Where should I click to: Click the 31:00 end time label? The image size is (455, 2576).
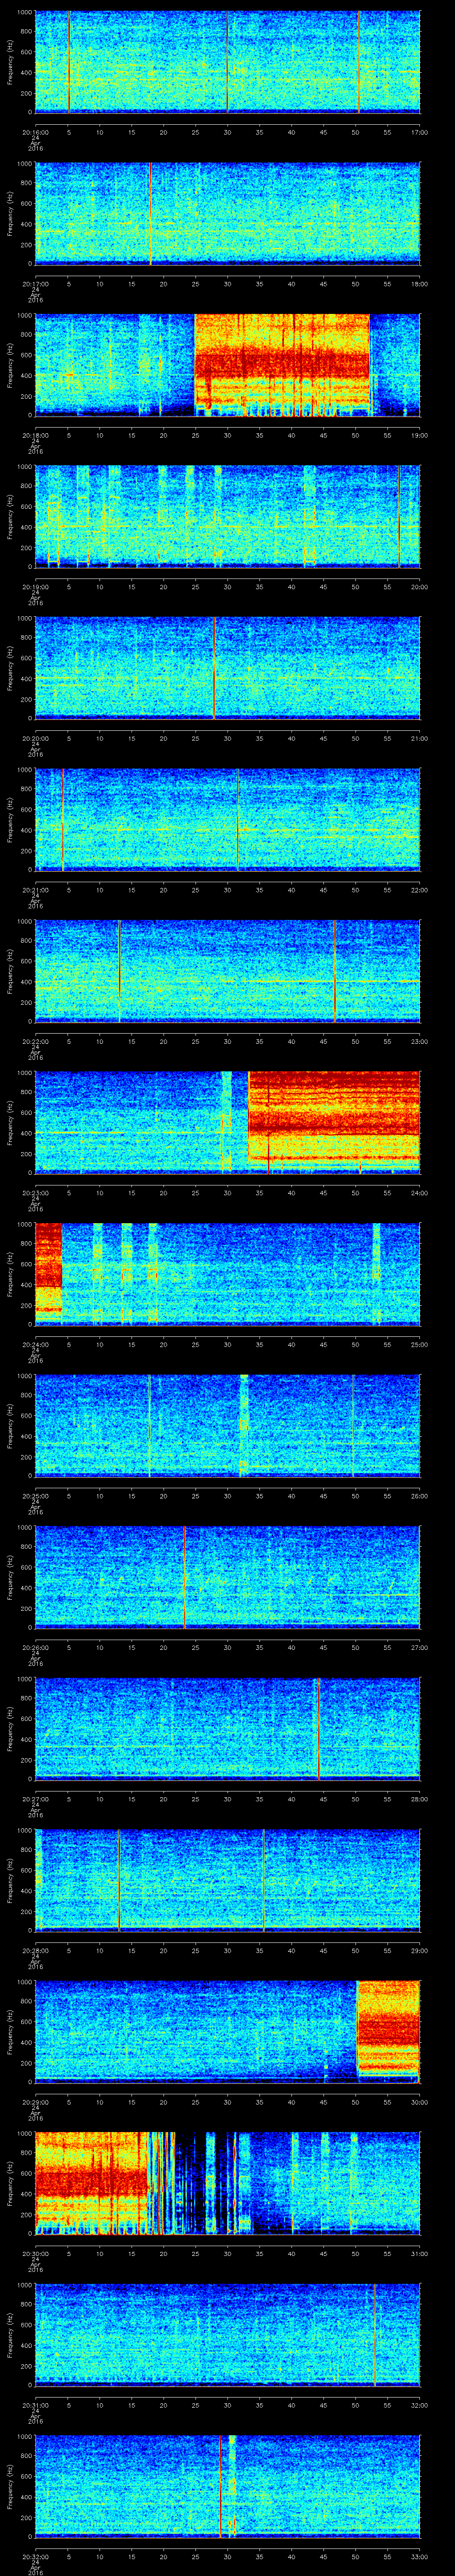(420, 2254)
